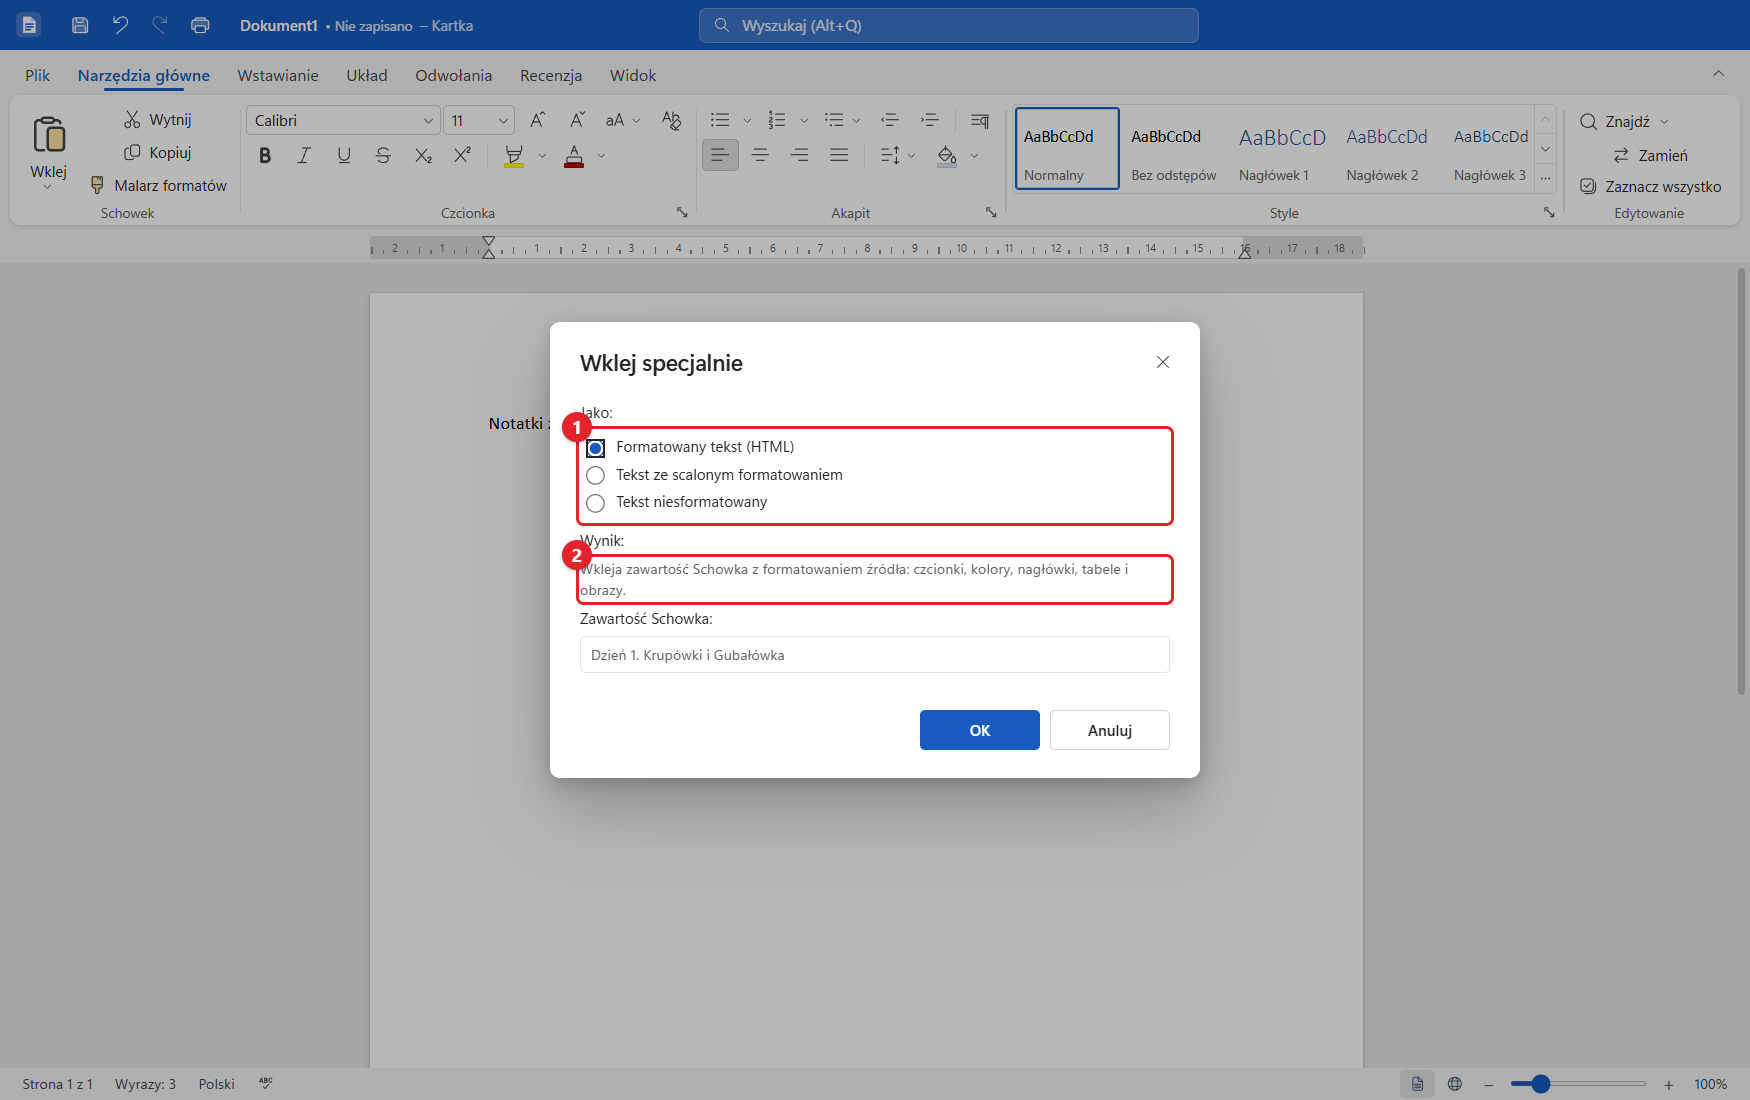Screen dimensions: 1750x1100
Task: Click the Zamień replace icon
Action: (1621, 155)
